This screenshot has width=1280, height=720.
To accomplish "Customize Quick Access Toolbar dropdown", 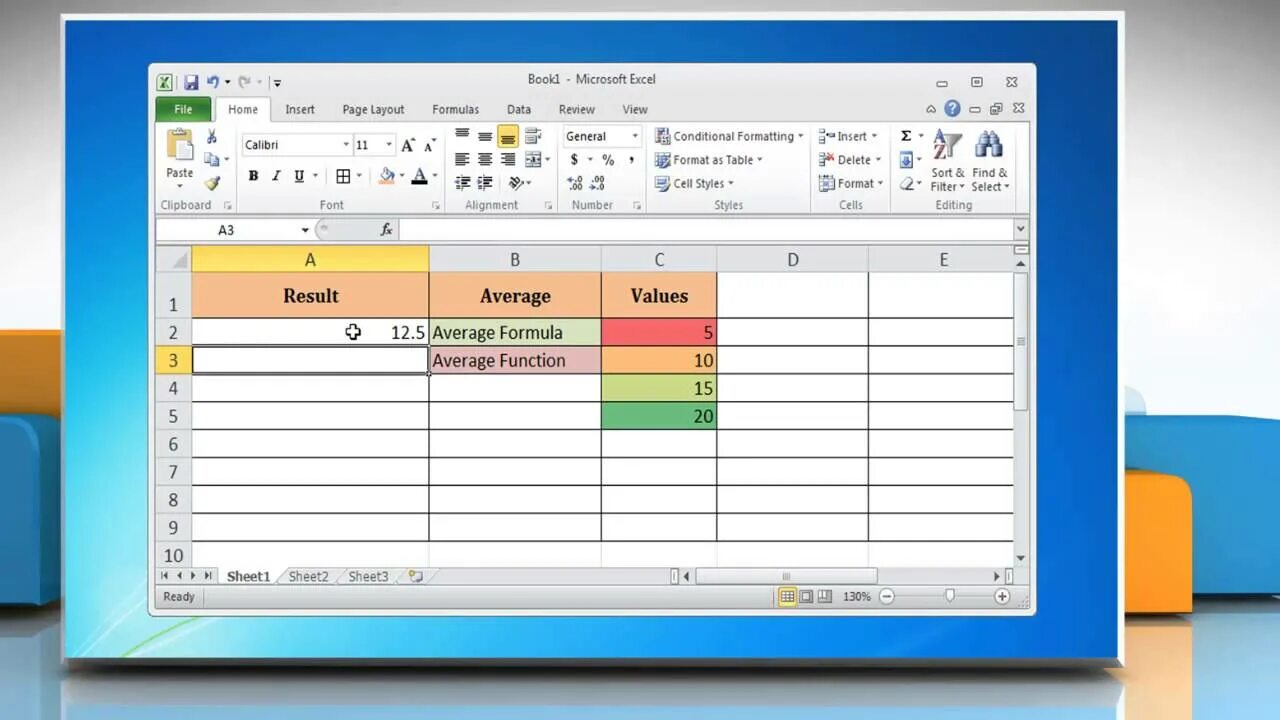I will pyautogui.click(x=277, y=83).
